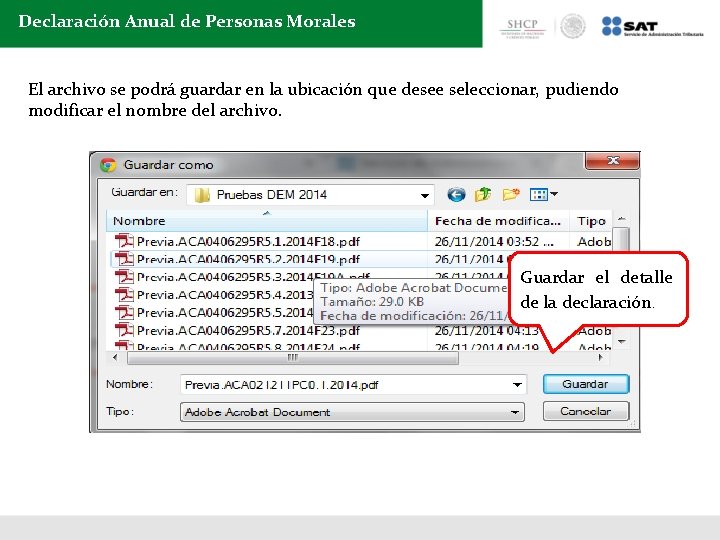The height and width of the screenshot is (540, 720).
Task: Click the SAT logo in header
Action: [652, 26]
